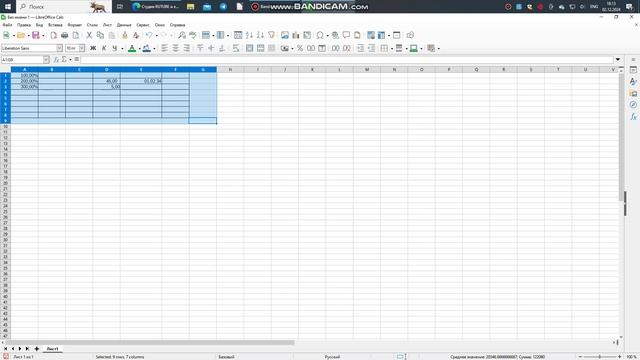Click the zoom in plus button
This screenshot has width=640, height=360.
(620, 357)
